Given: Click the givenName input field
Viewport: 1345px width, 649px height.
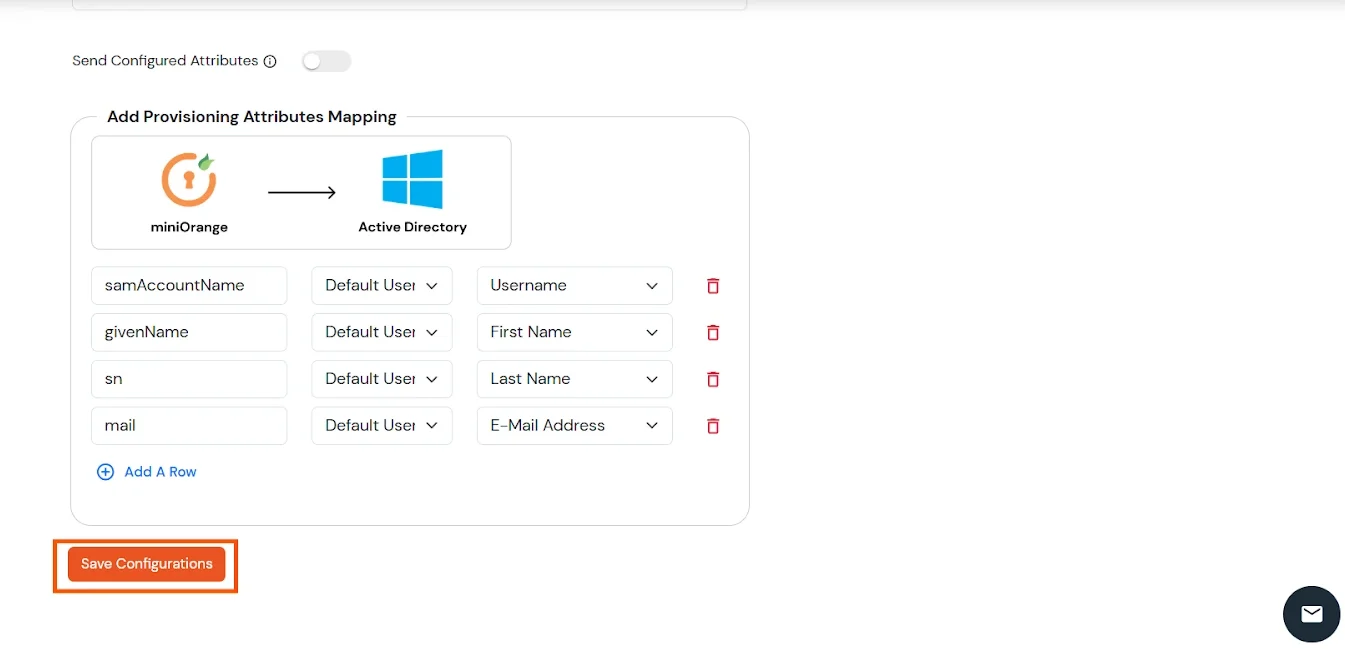Looking at the screenshot, I should point(189,332).
